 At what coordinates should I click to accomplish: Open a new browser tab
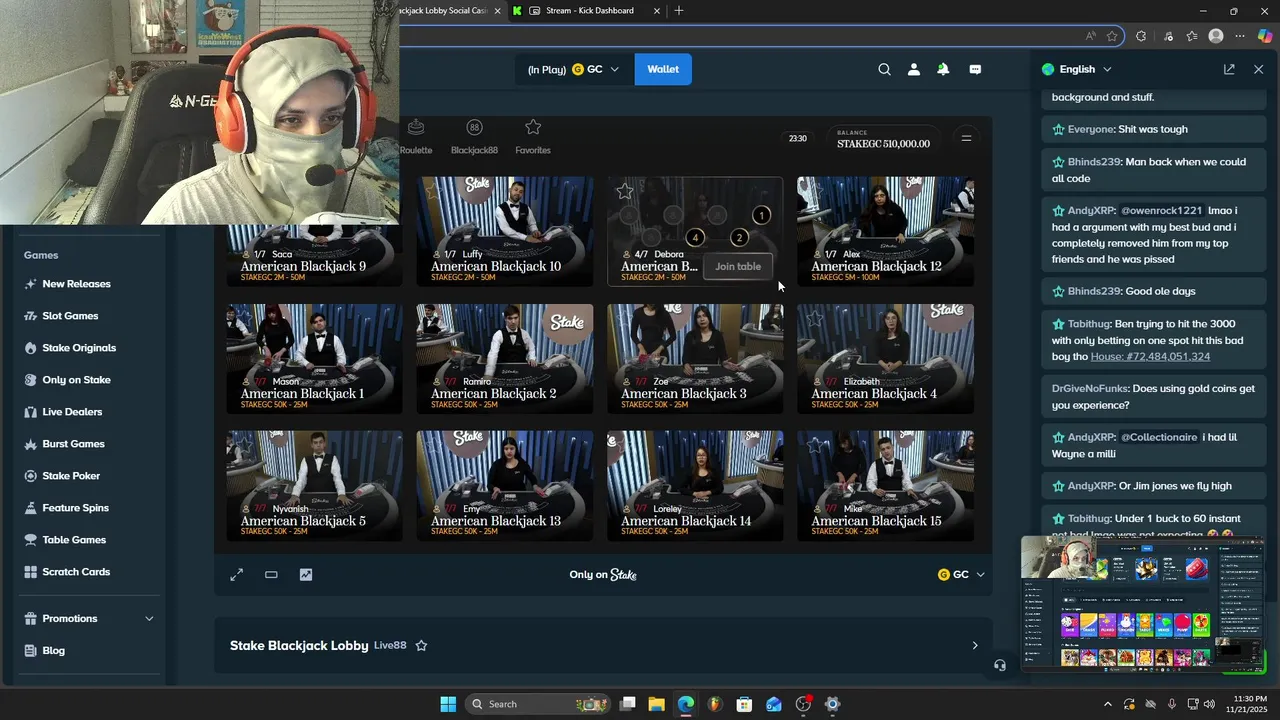tap(679, 11)
